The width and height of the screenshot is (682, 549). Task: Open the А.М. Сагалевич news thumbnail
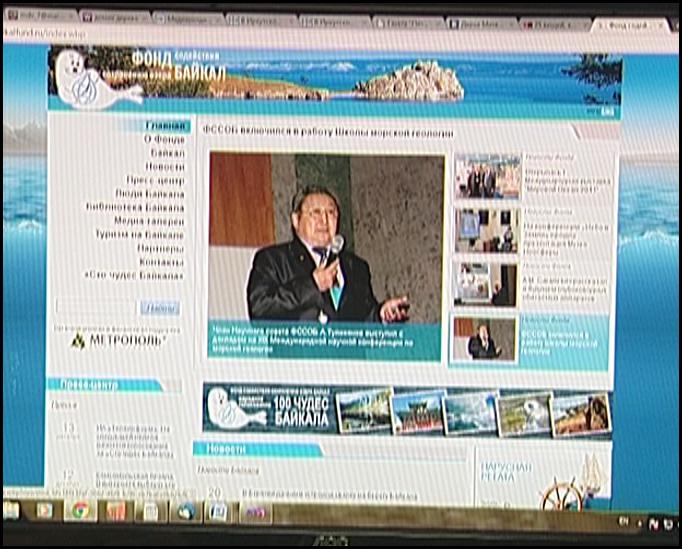485,285
